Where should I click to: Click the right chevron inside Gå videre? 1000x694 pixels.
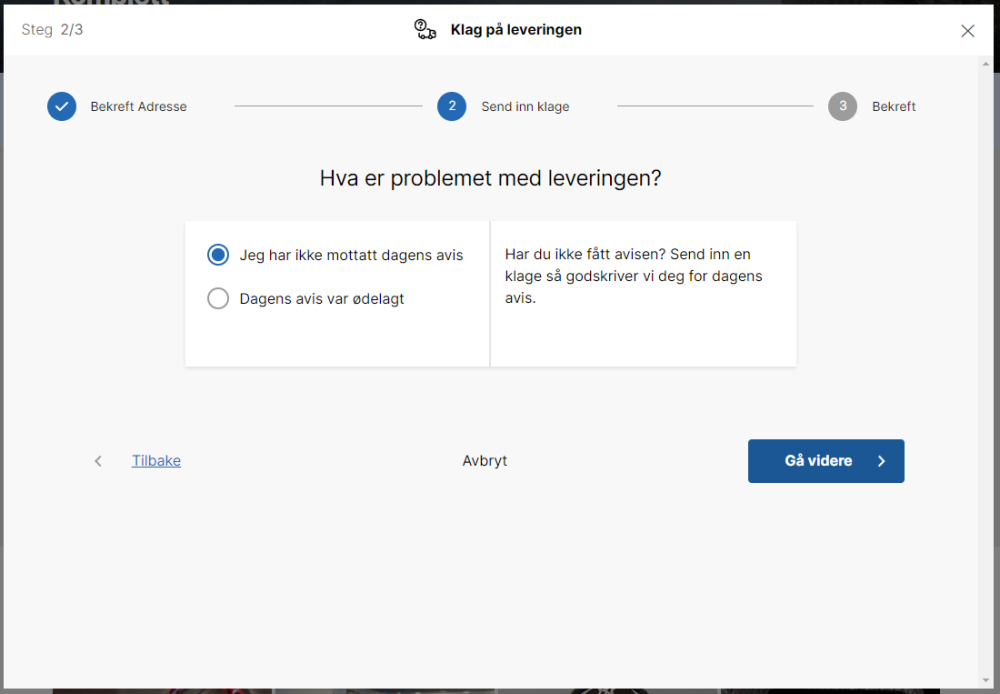point(881,461)
